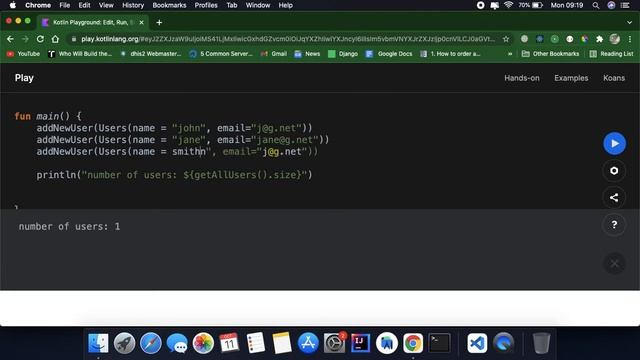The height and width of the screenshot is (360, 640).
Task: Open the Window menu
Action: [258, 5]
